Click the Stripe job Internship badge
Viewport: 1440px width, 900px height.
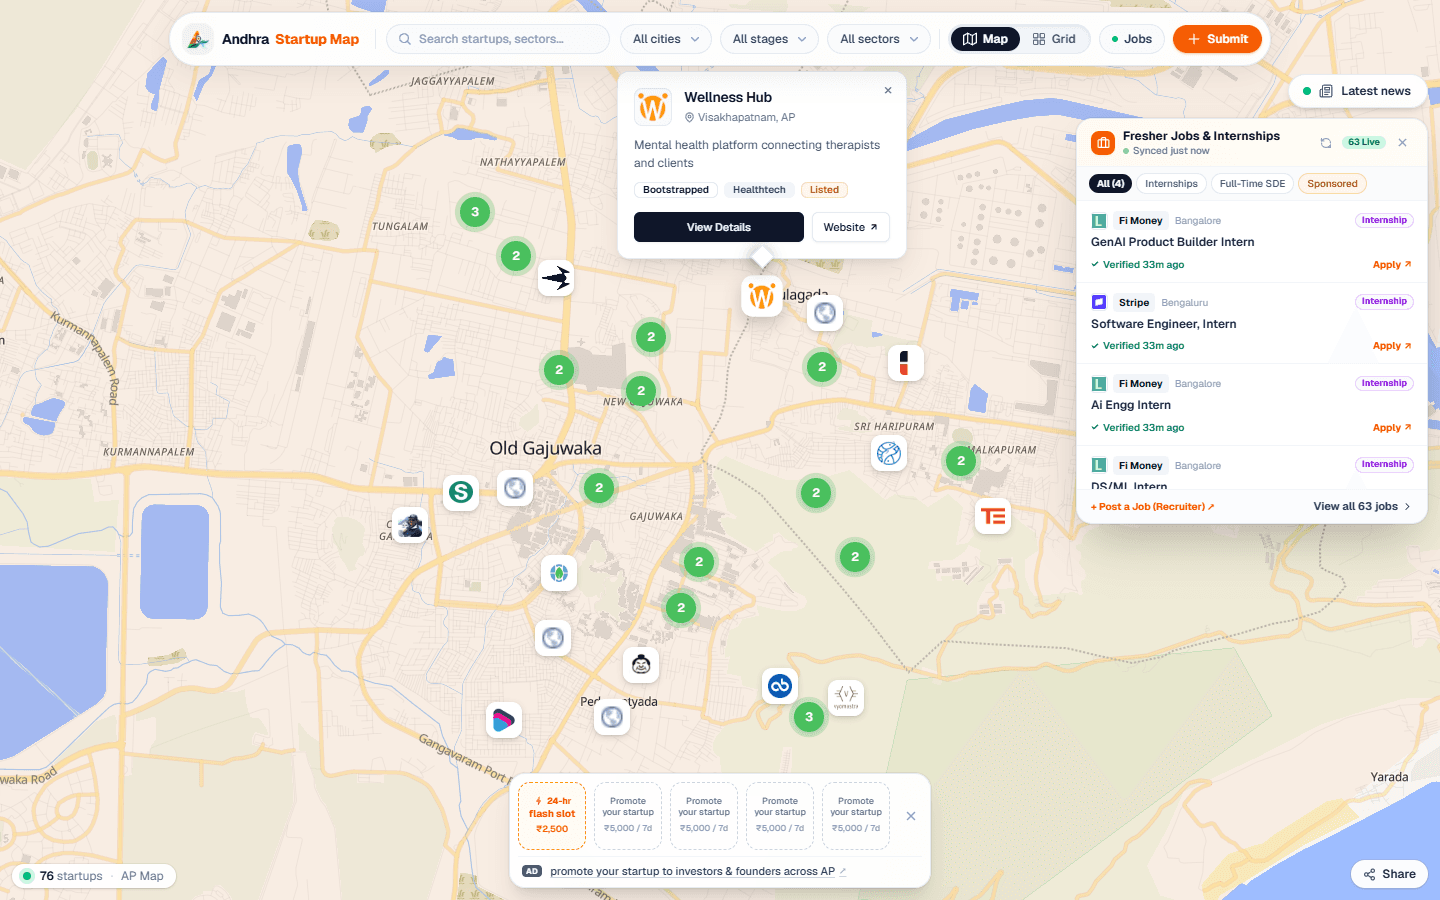tap(1384, 301)
